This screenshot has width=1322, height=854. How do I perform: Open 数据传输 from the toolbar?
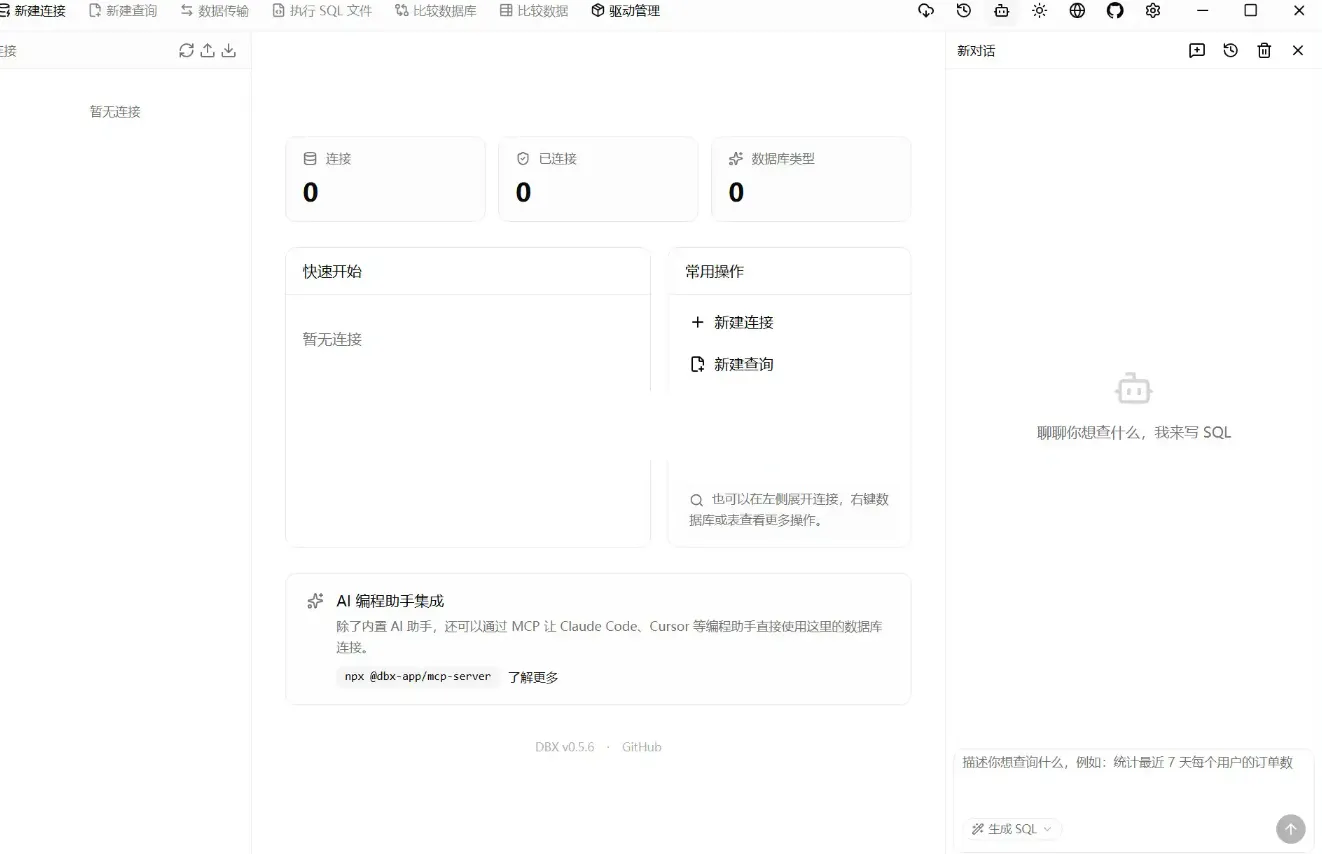click(215, 11)
